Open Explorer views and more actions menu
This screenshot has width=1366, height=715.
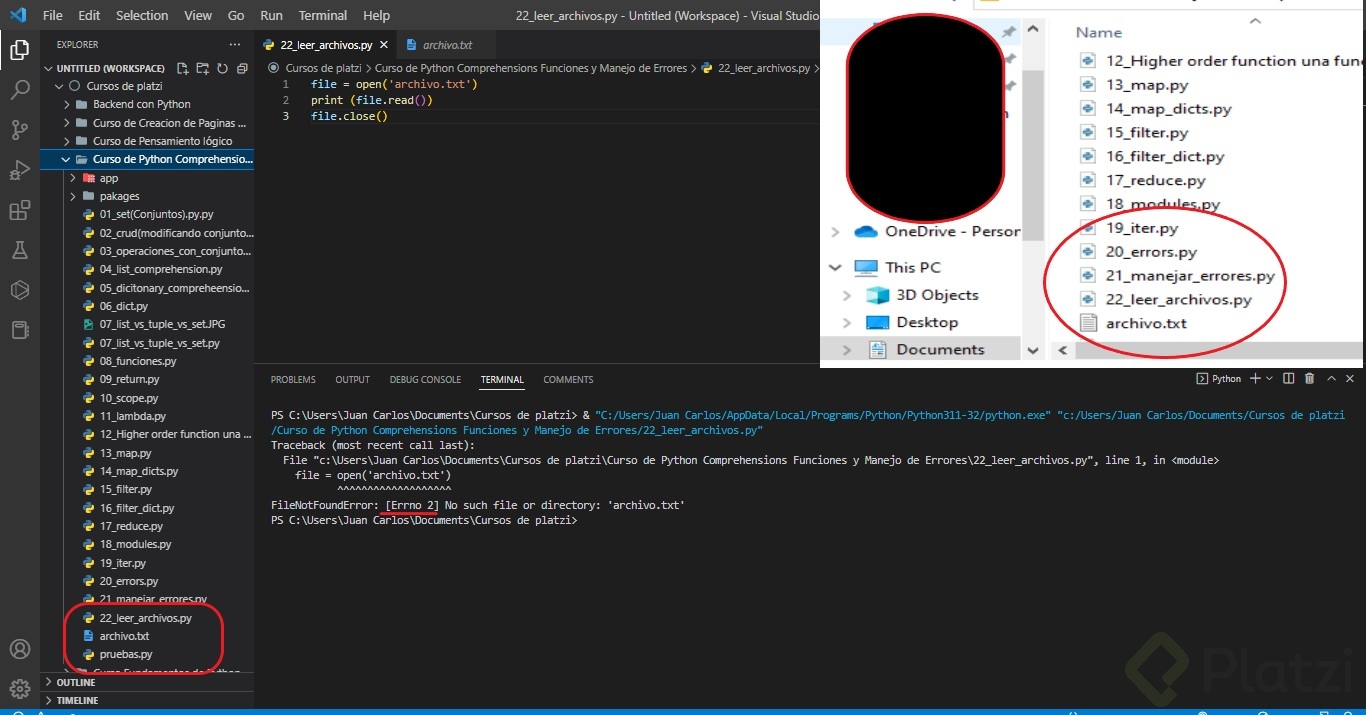pos(235,44)
